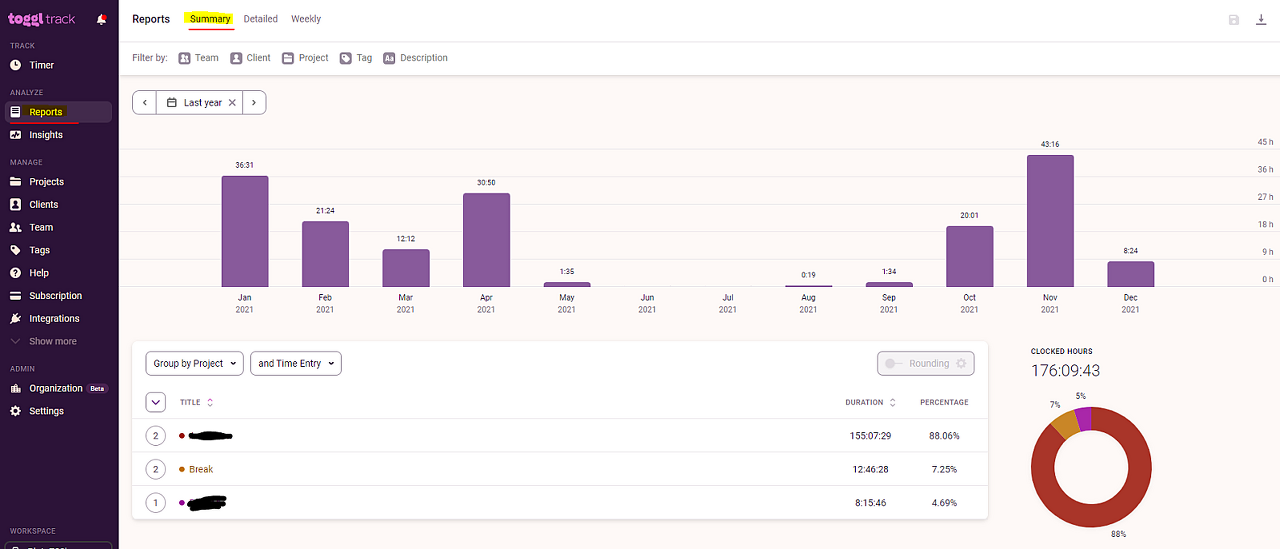
Task: Sort by Title column
Action: click(x=196, y=402)
